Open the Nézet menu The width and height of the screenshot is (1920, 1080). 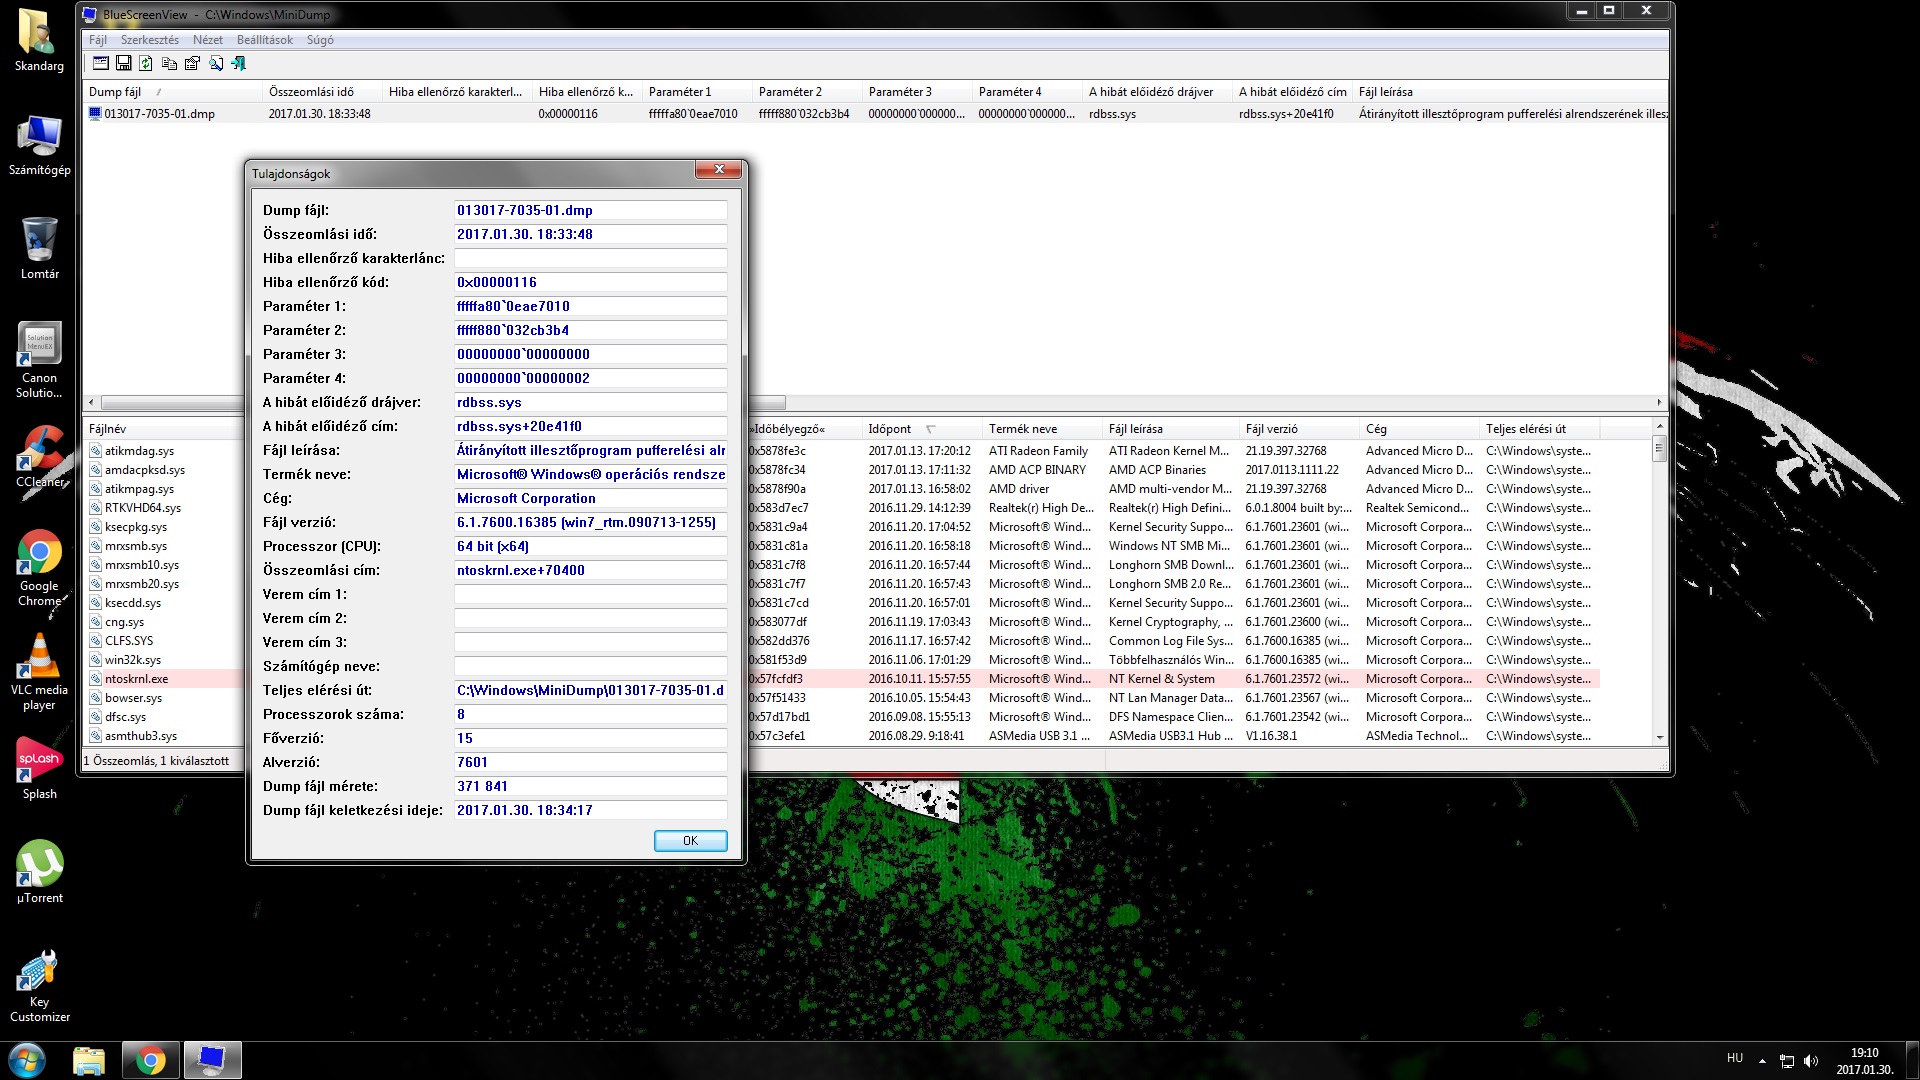tap(208, 40)
